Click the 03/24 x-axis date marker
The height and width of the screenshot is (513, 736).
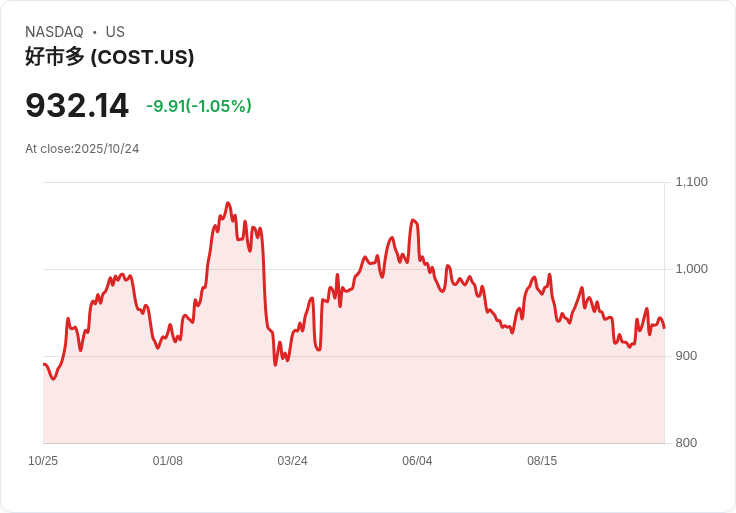point(292,461)
